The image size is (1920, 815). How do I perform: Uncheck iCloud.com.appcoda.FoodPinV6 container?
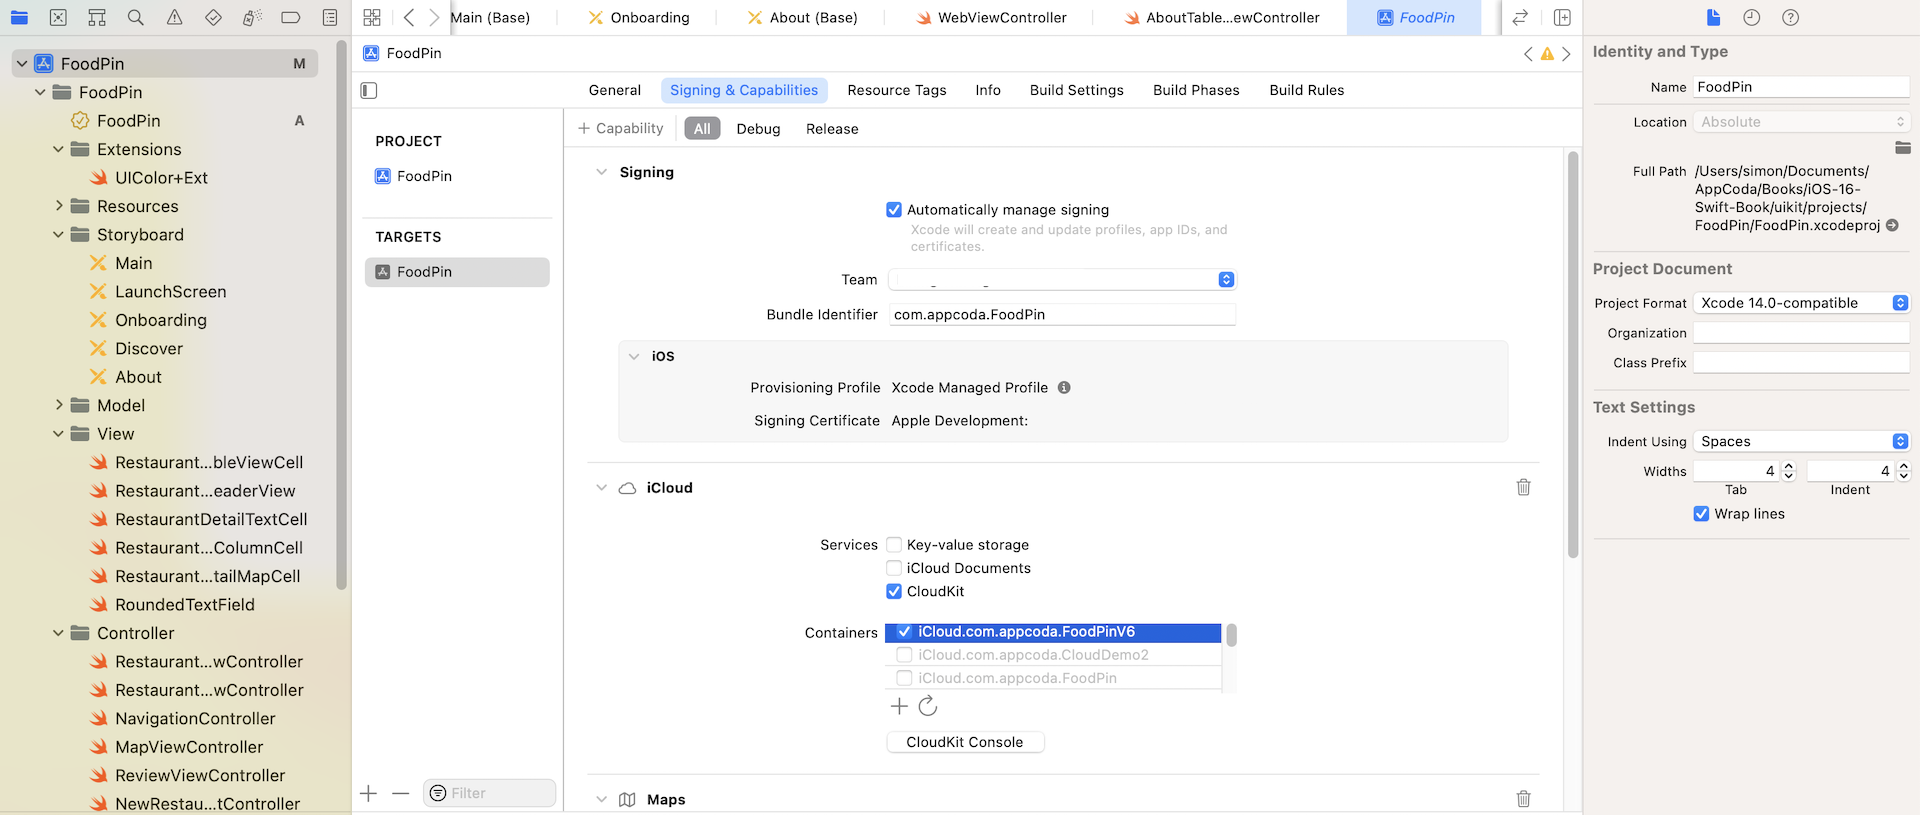(904, 632)
